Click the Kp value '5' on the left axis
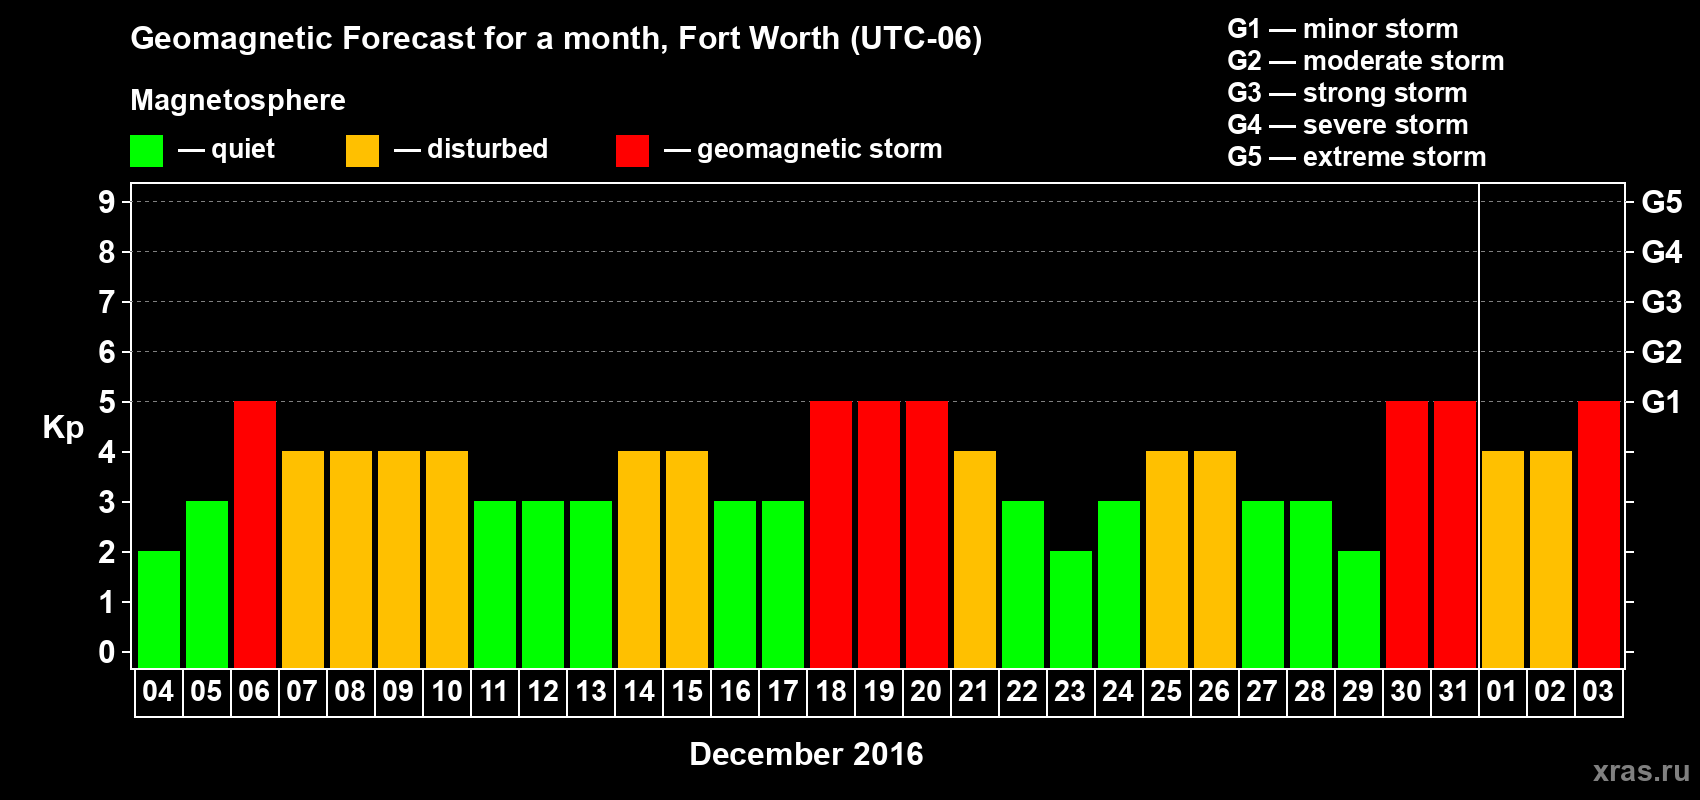 tap(107, 402)
